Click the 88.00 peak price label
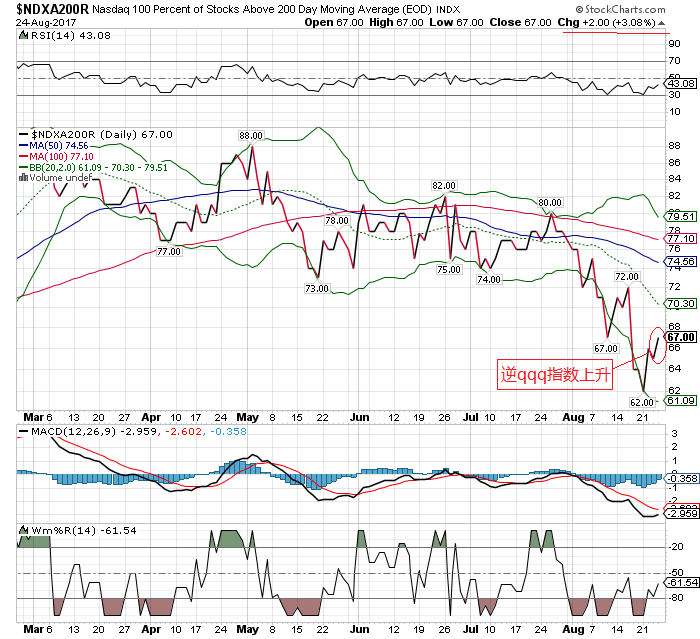Image resolution: width=700 pixels, height=639 pixels. pyautogui.click(x=250, y=135)
